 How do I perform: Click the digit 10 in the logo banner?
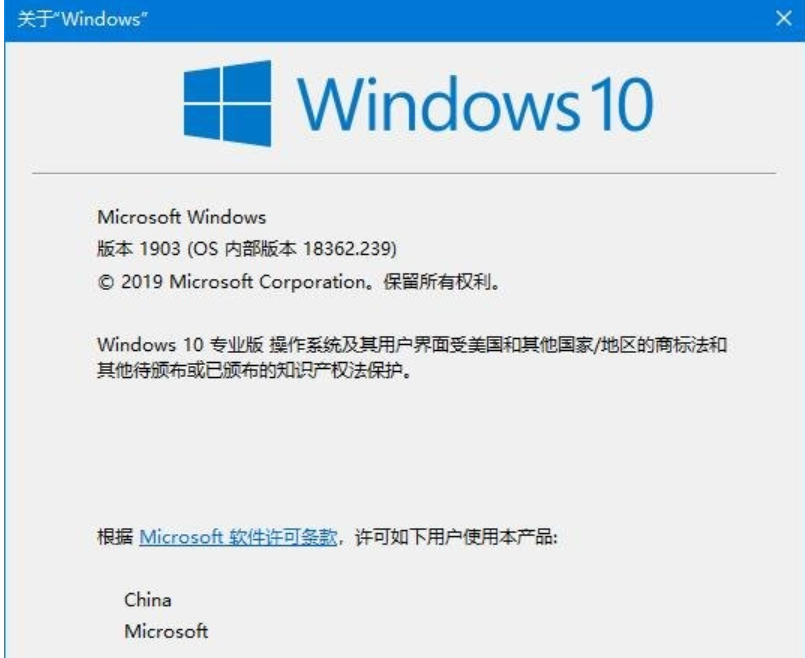tap(621, 104)
